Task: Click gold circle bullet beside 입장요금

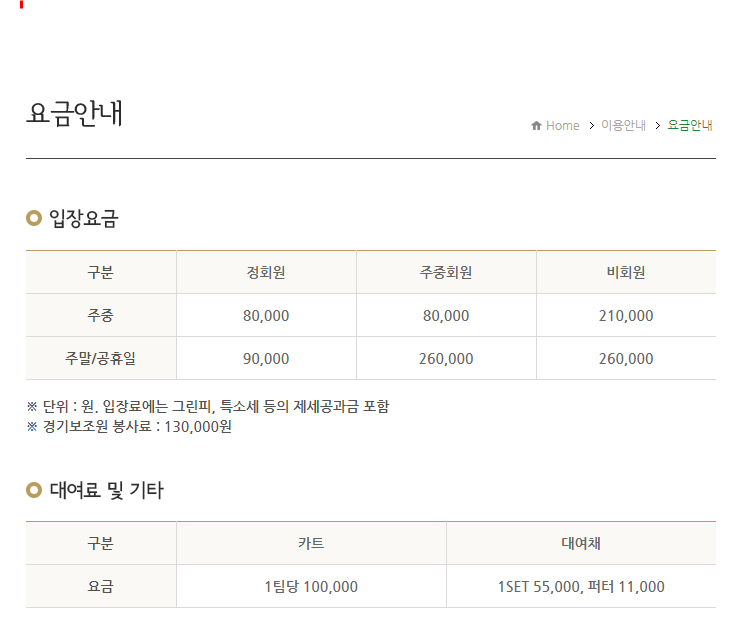Action: [x=34, y=218]
